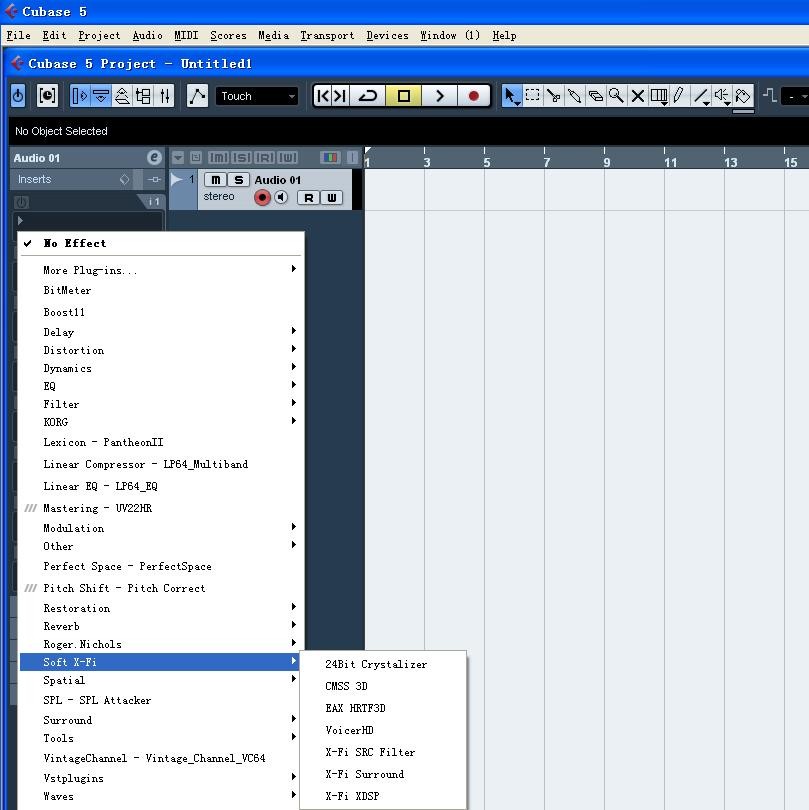Toggle the Cycle loop button
809x810 pixels.
point(368,96)
